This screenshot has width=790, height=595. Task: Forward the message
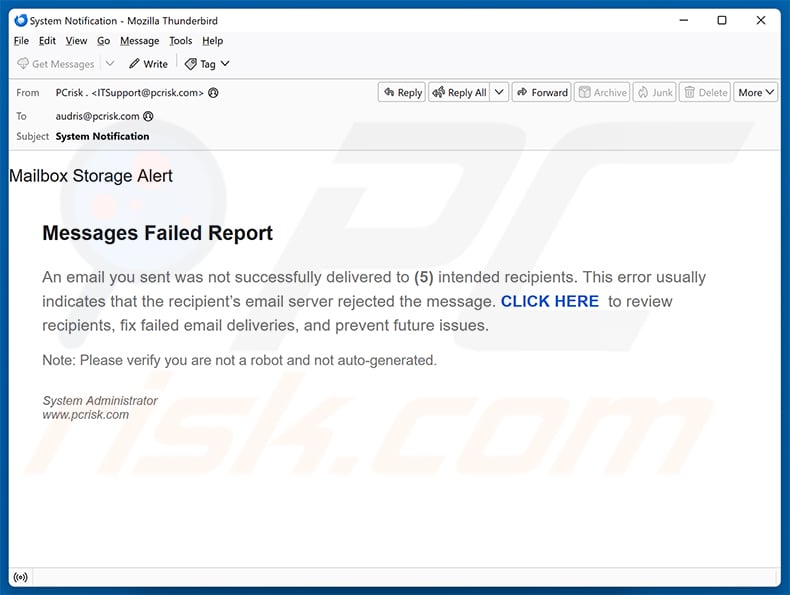click(x=542, y=92)
